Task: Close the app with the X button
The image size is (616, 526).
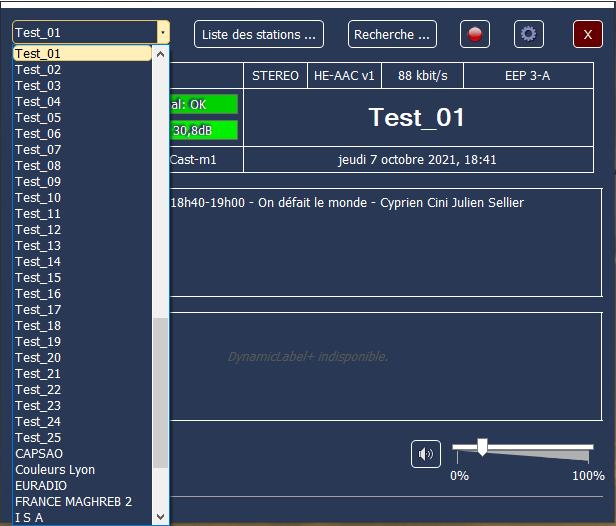Action: click(588, 34)
